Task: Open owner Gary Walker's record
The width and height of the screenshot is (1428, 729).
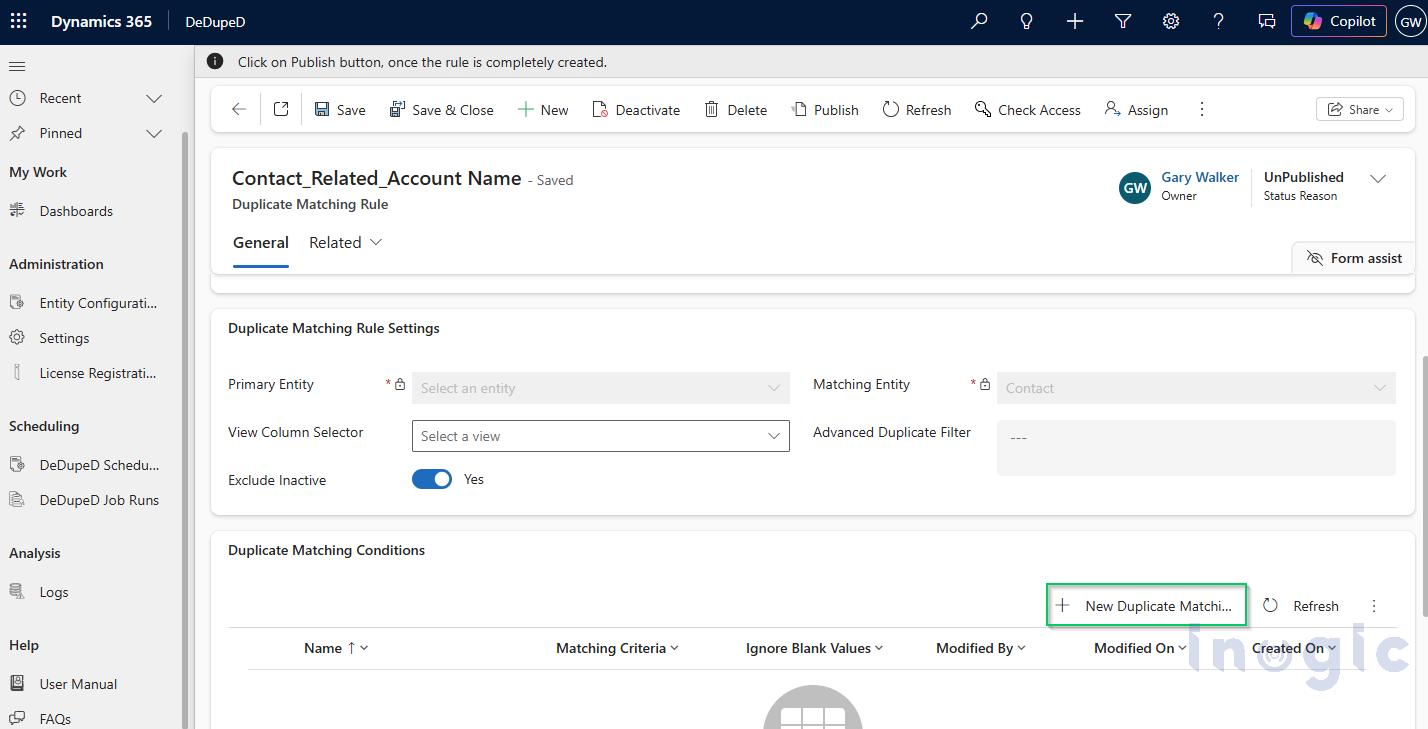Action: pos(1199,177)
